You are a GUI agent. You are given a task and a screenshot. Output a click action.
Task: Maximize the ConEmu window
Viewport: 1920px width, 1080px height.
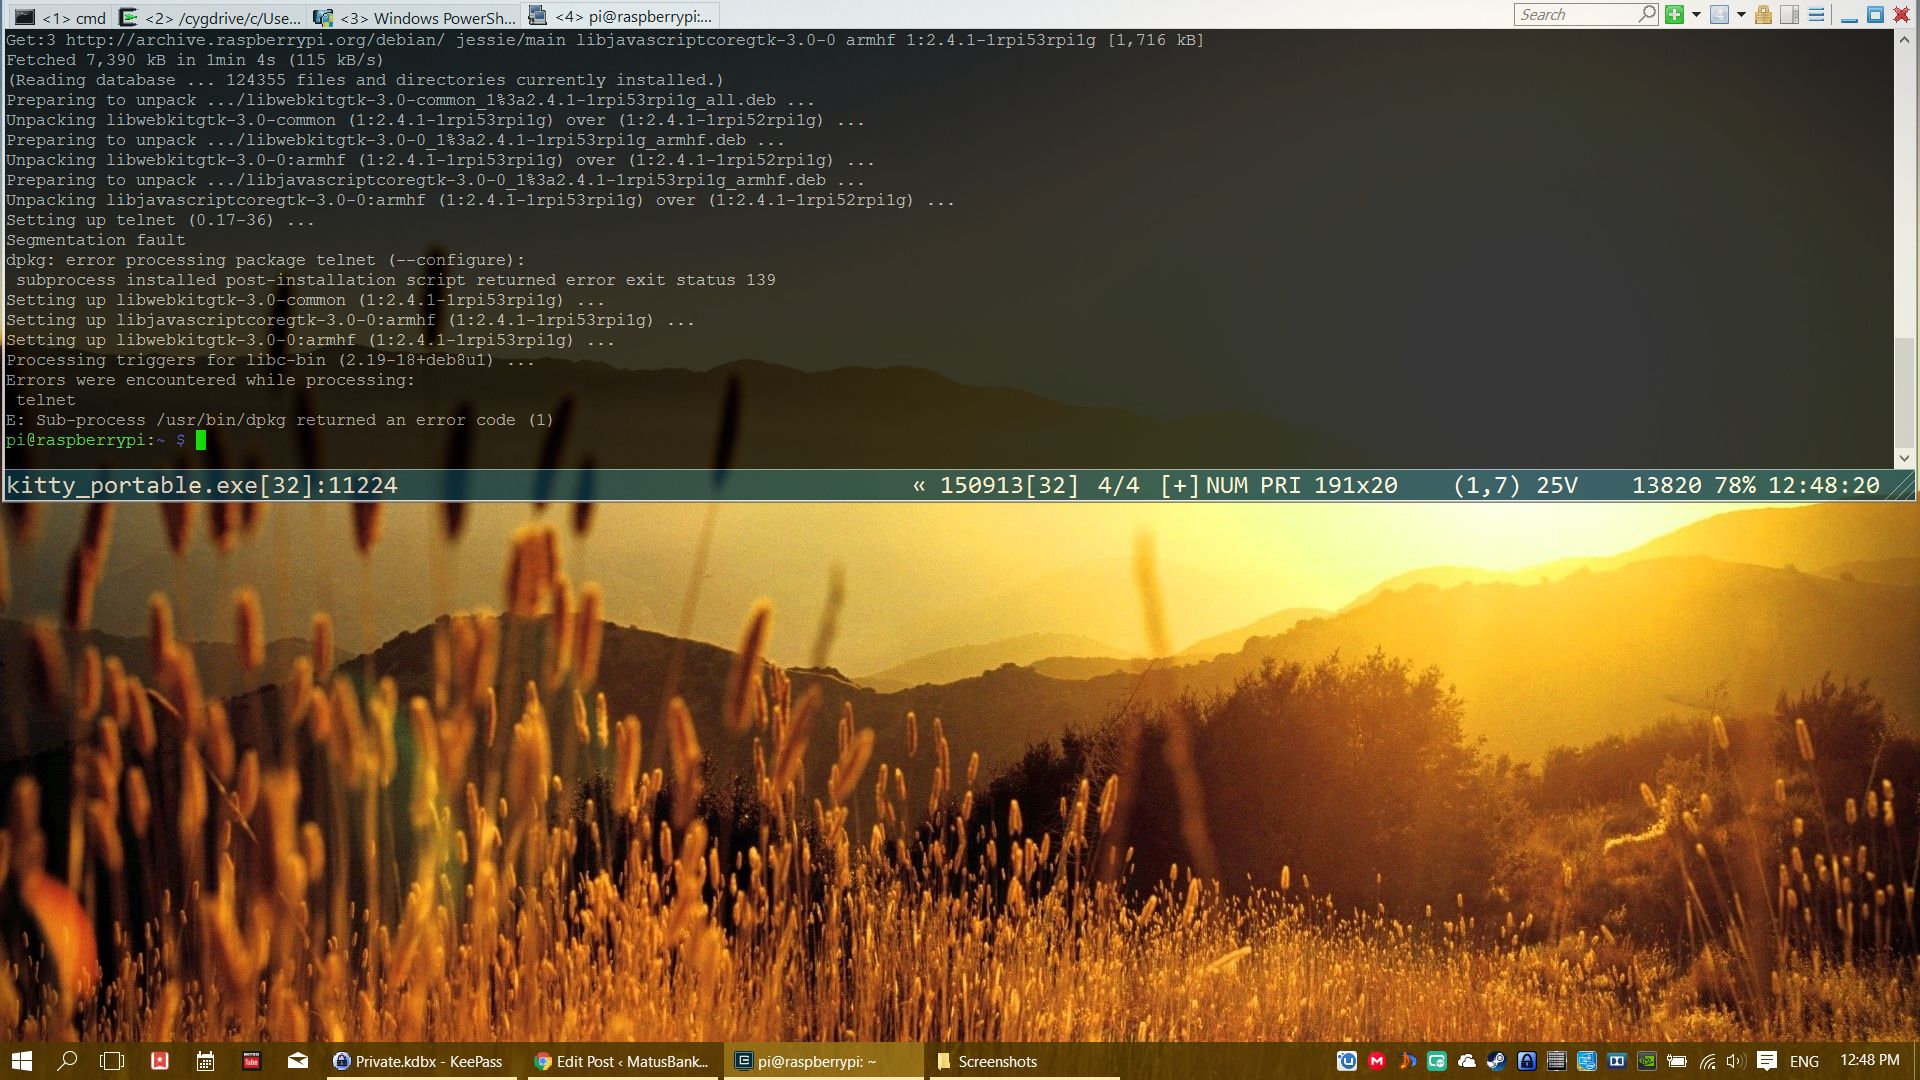1876,14
